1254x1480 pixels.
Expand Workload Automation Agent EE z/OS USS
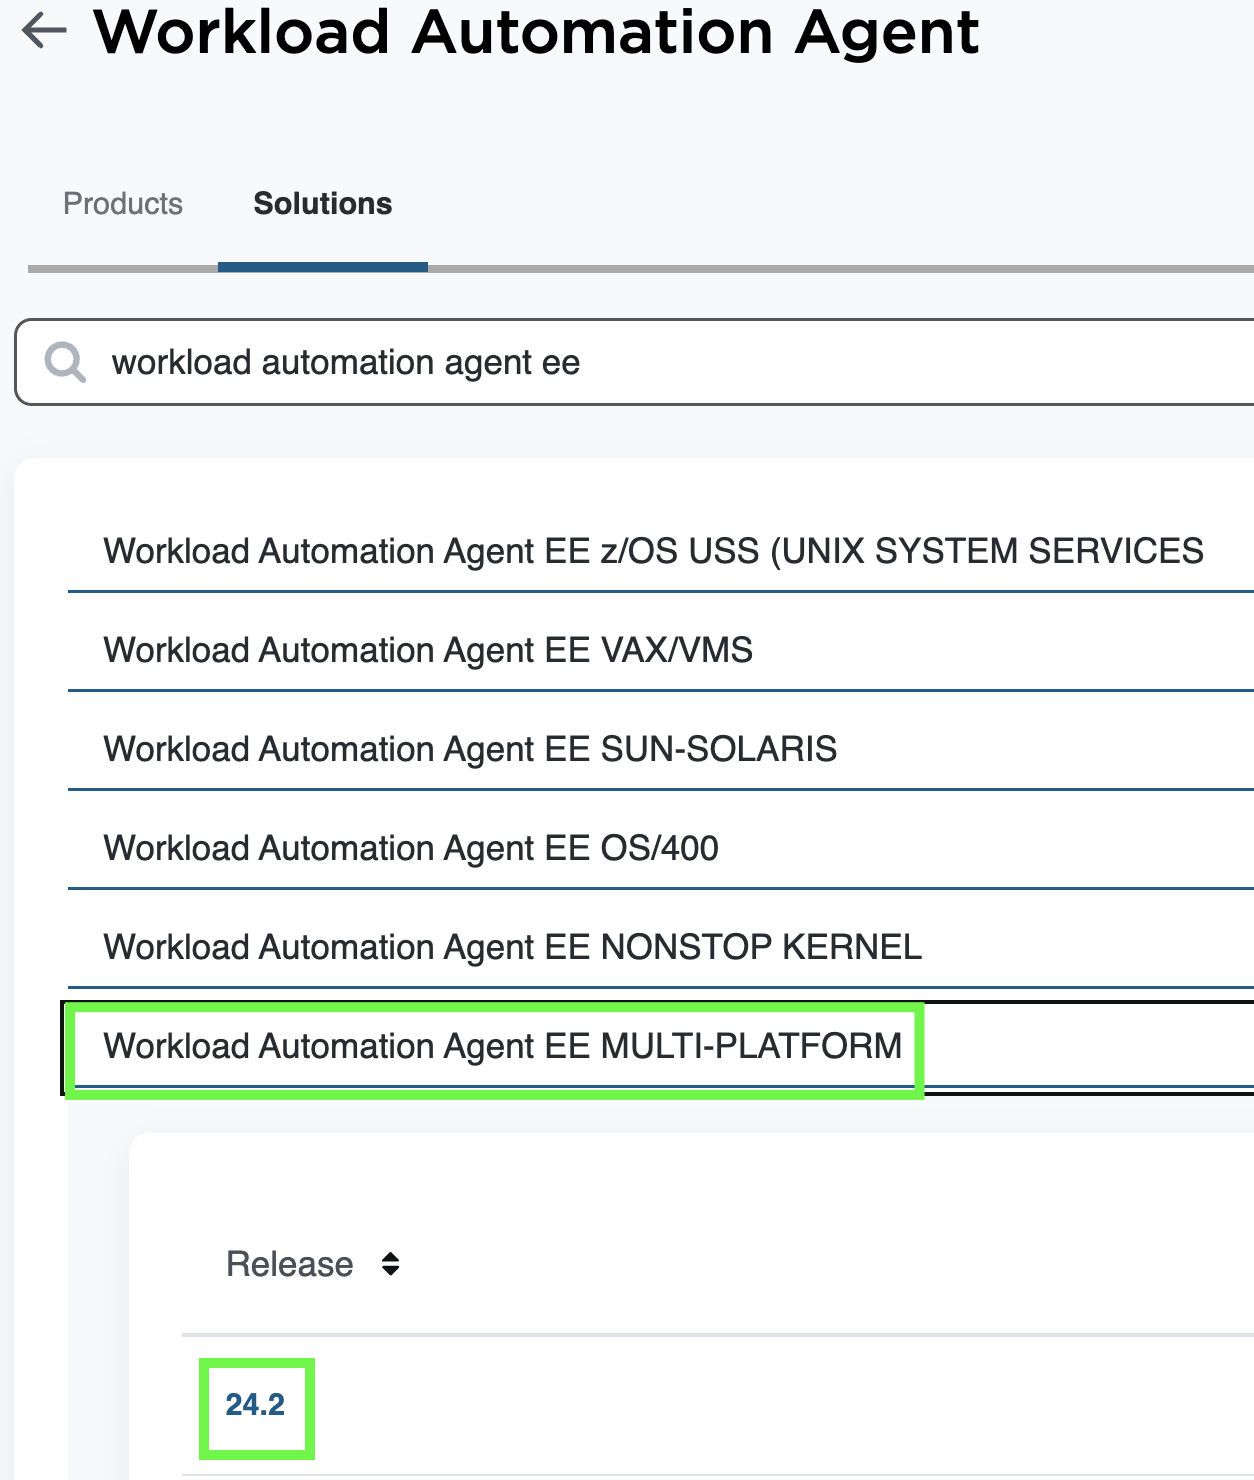coord(661,551)
